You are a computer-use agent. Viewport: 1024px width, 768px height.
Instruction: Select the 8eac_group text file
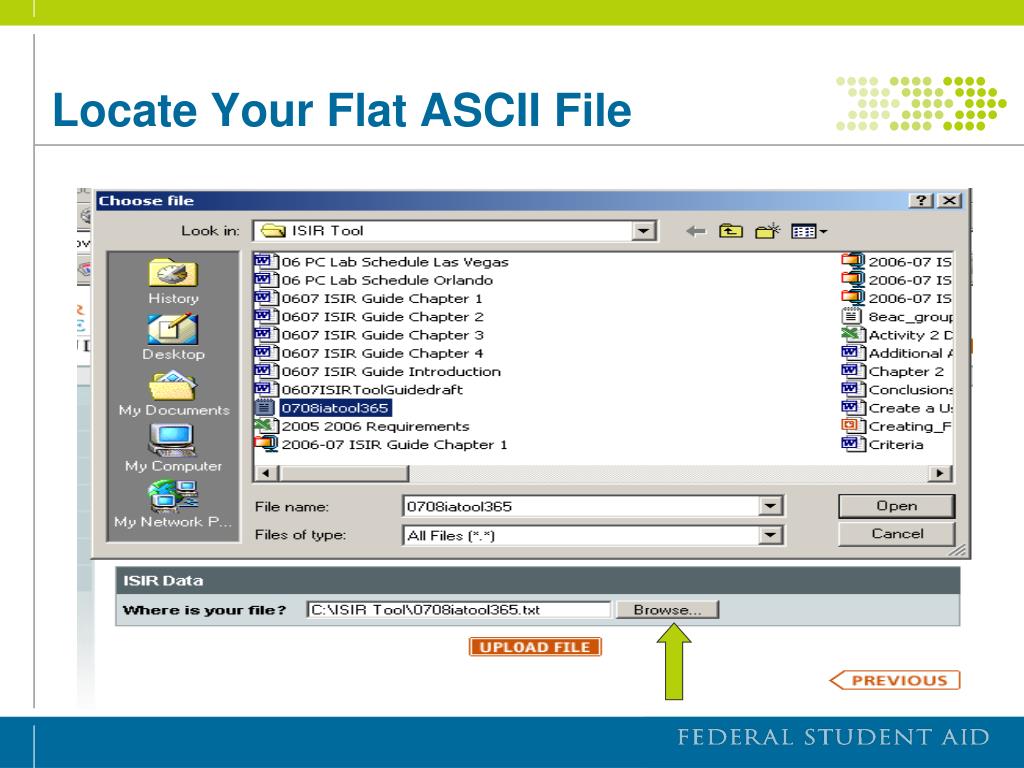pos(897,317)
